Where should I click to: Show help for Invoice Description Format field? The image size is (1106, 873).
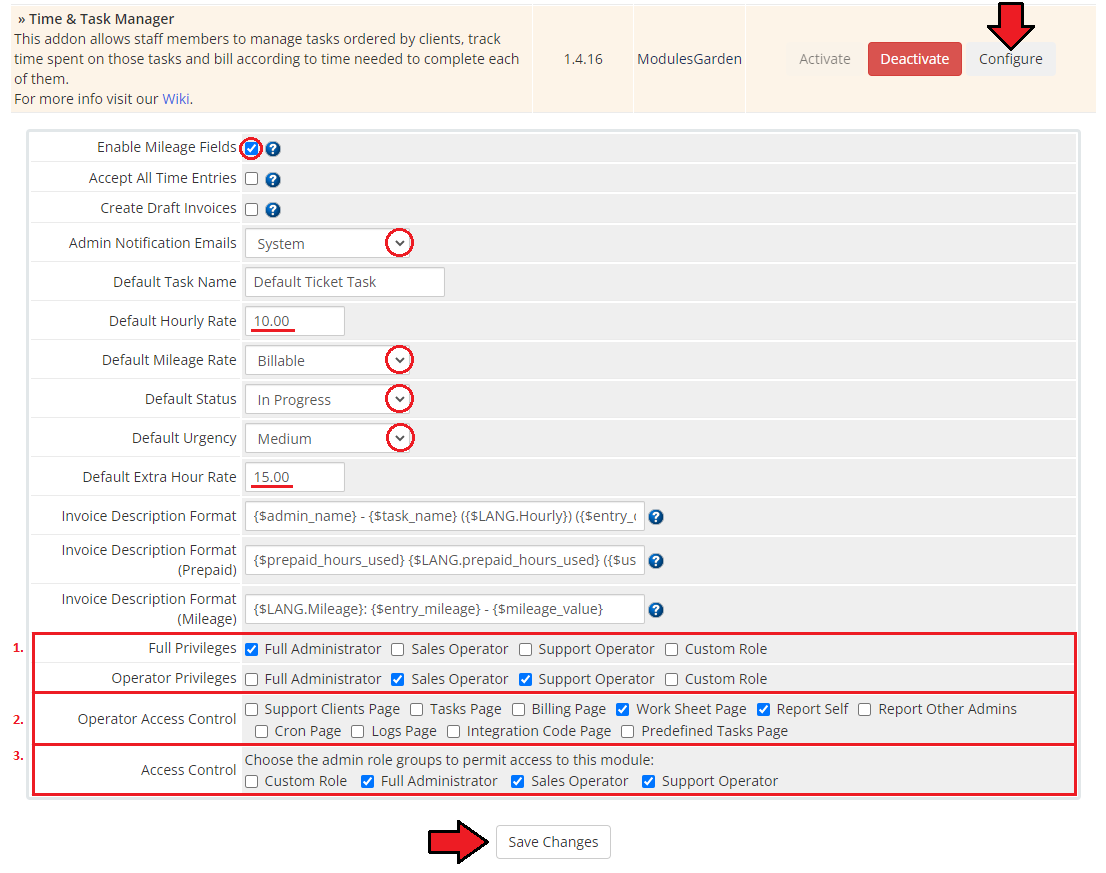pyautogui.click(x=656, y=517)
